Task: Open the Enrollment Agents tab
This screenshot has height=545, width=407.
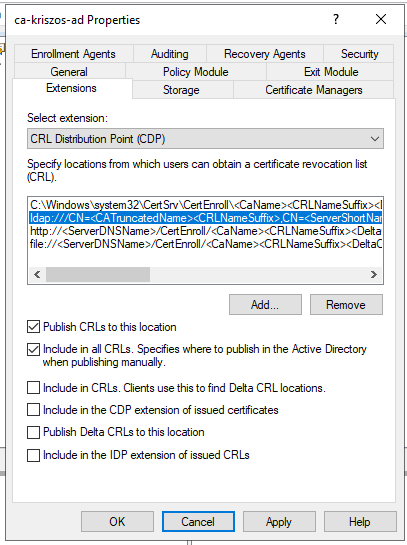Action: pyautogui.click(x=73, y=54)
